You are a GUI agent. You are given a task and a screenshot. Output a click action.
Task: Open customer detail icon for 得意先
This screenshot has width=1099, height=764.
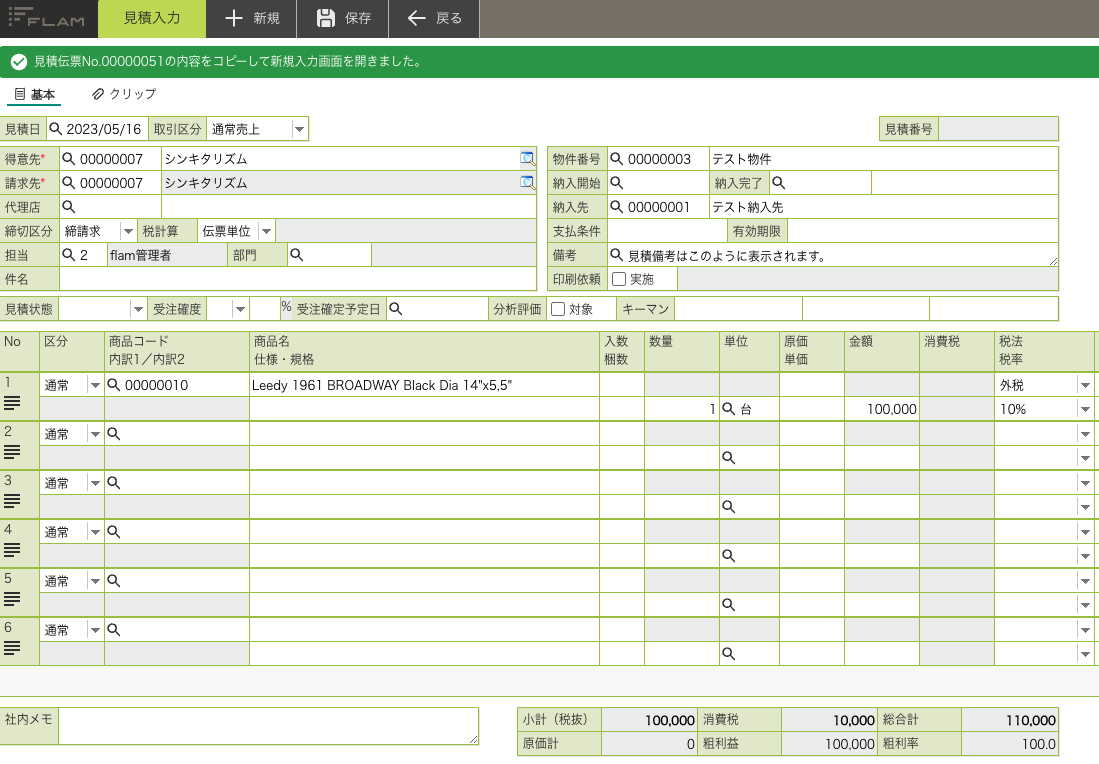(x=527, y=158)
